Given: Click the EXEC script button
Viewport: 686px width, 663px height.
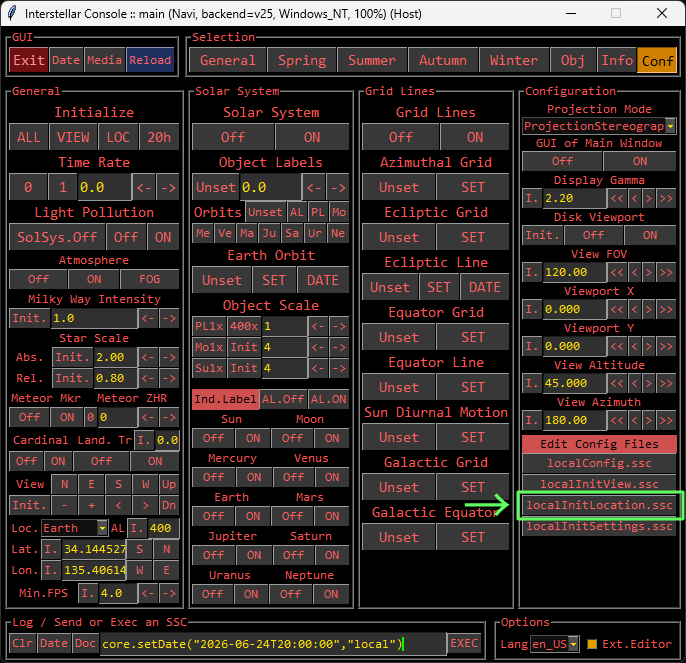Looking at the screenshot, I should pyautogui.click(x=464, y=643).
